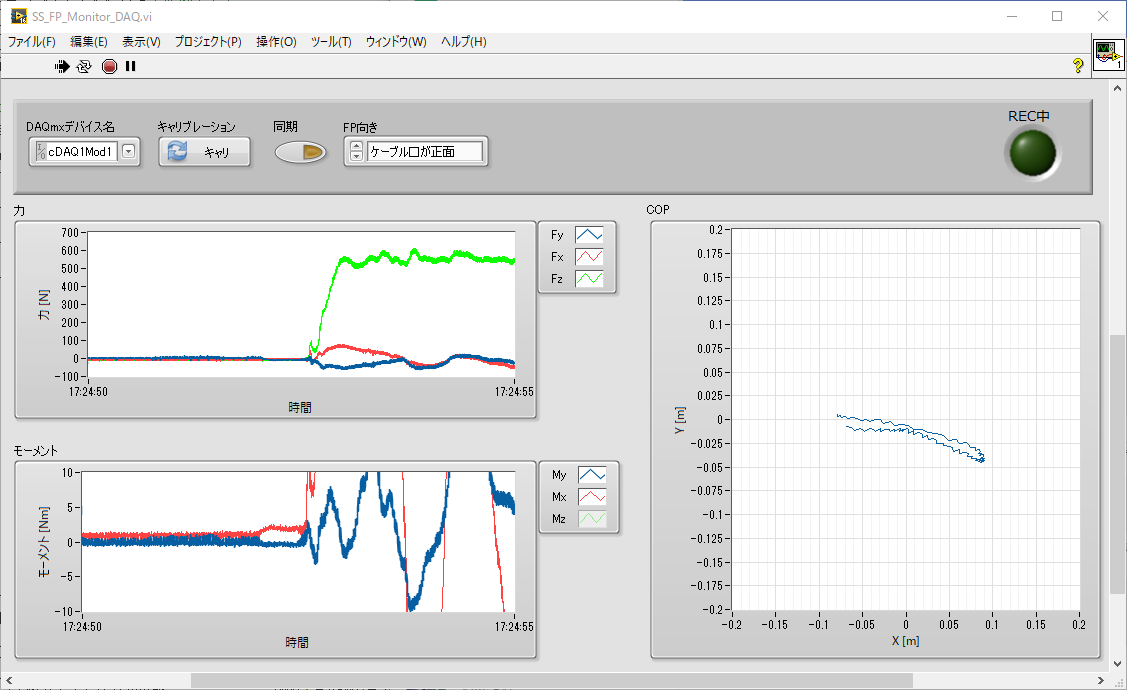Click the My blue plot sample in the legend
Image resolution: width=1127 pixels, height=690 pixels.
(x=592, y=475)
